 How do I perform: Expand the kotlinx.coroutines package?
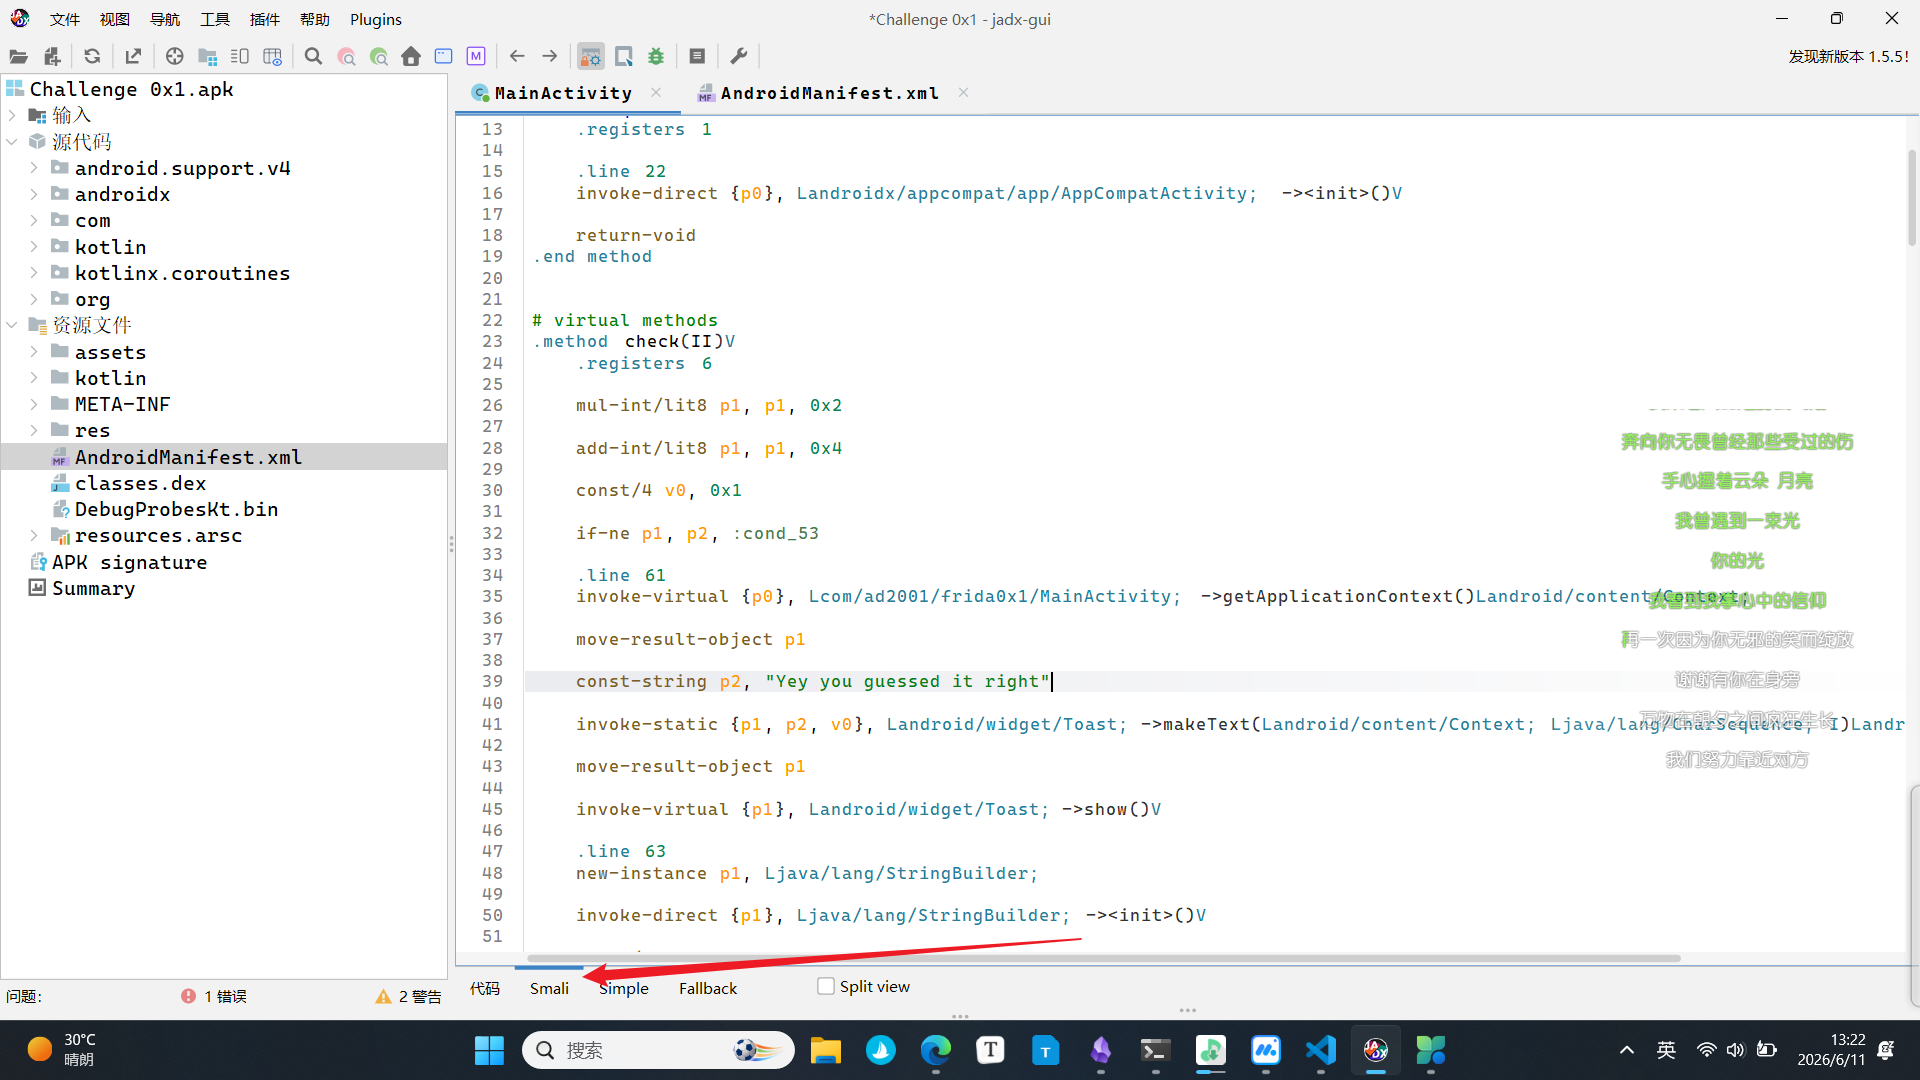click(34, 273)
